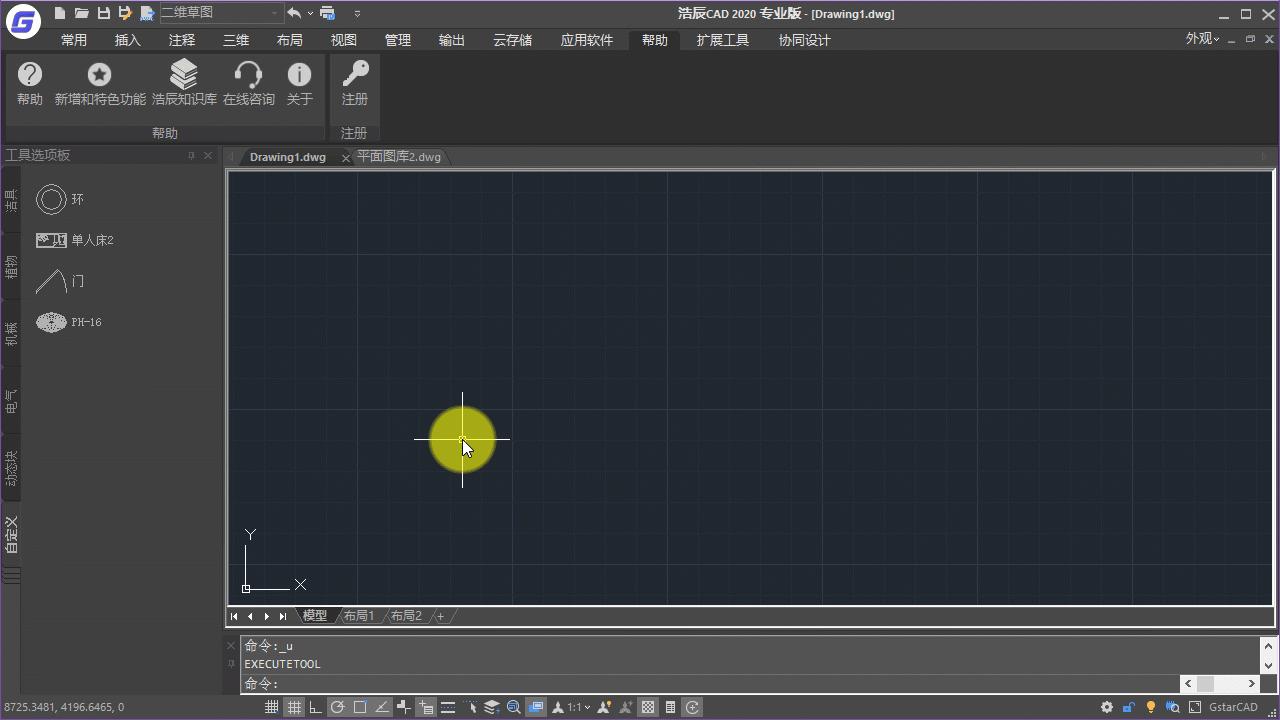
Task: Click the save icon in quick access toolbar
Action: click(103, 13)
